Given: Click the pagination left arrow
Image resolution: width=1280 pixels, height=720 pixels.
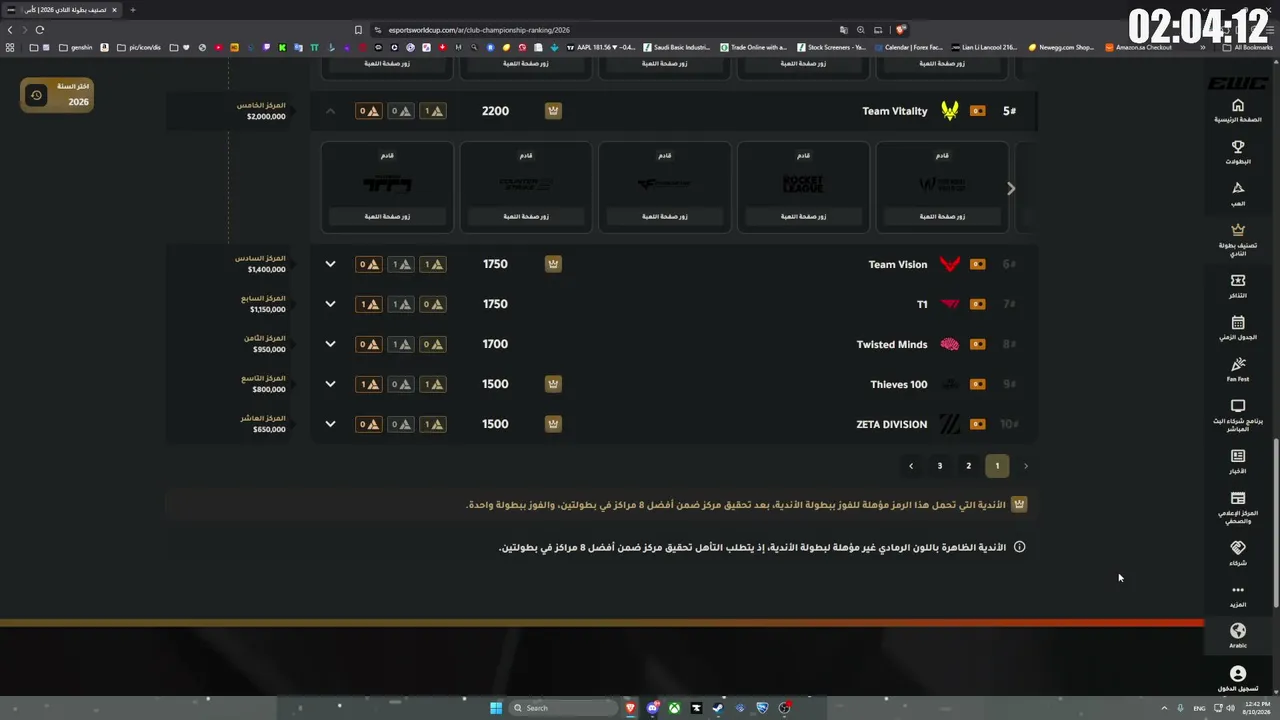Looking at the screenshot, I should [x=910, y=466].
